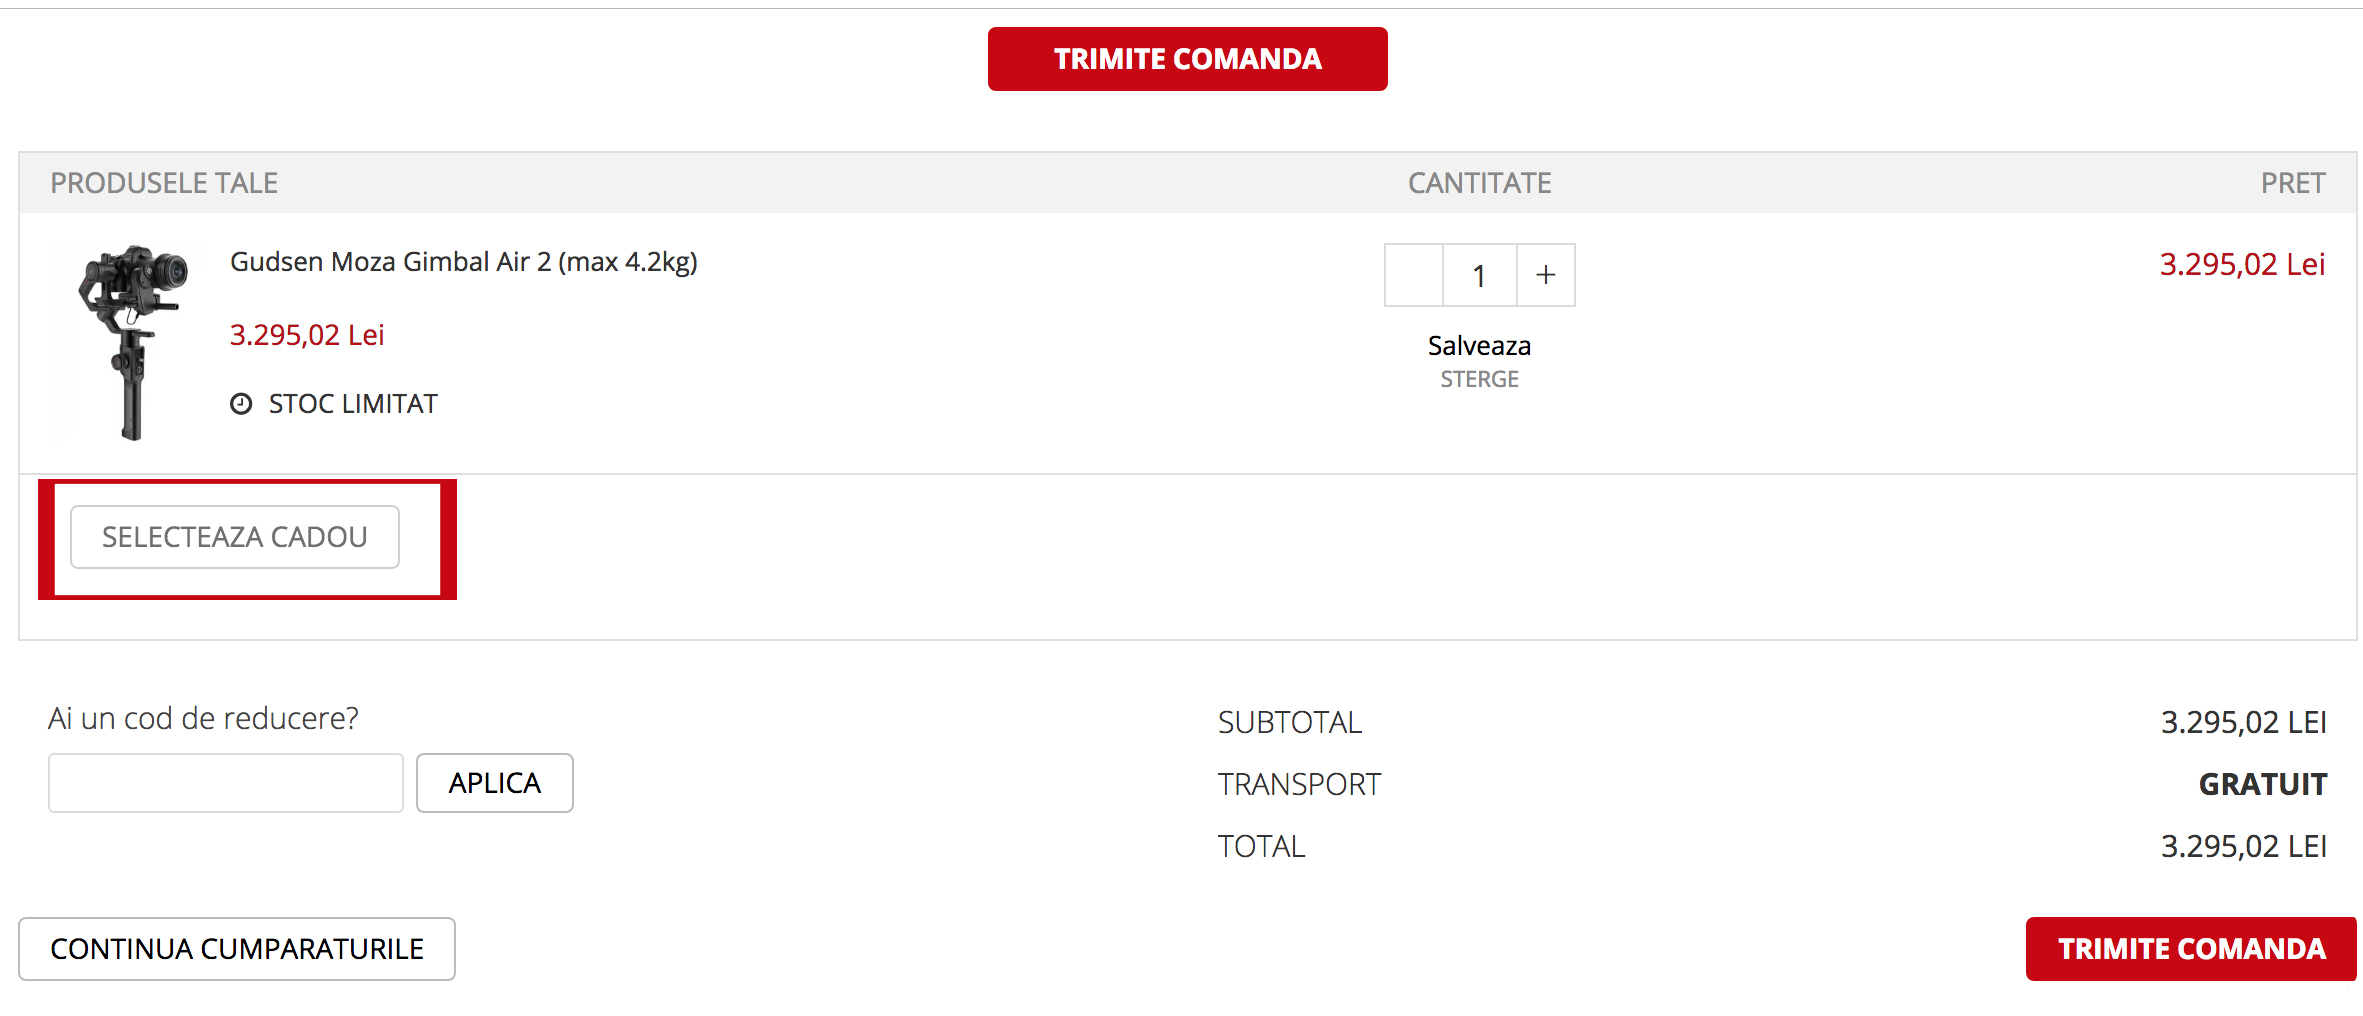Click the red price under the product name

[x=307, y=335]
